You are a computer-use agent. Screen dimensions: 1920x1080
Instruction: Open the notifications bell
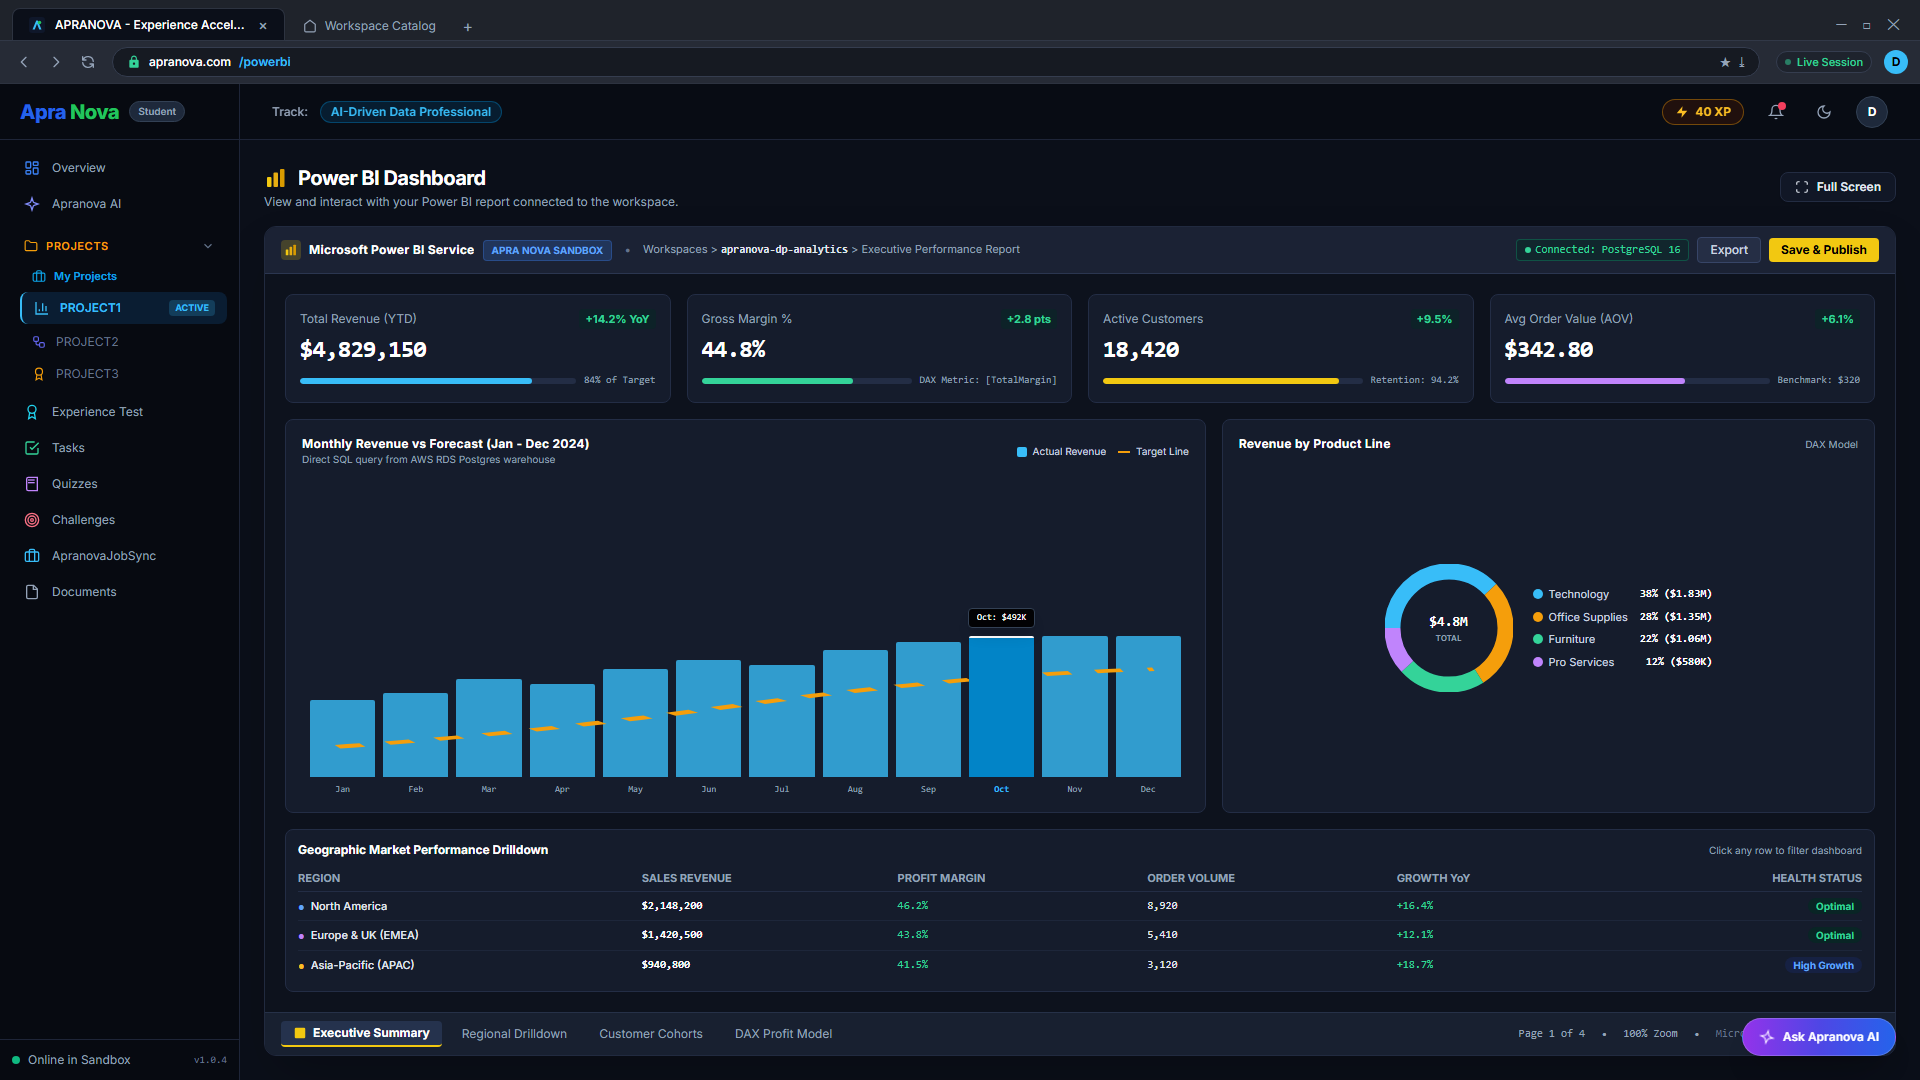1776,112
